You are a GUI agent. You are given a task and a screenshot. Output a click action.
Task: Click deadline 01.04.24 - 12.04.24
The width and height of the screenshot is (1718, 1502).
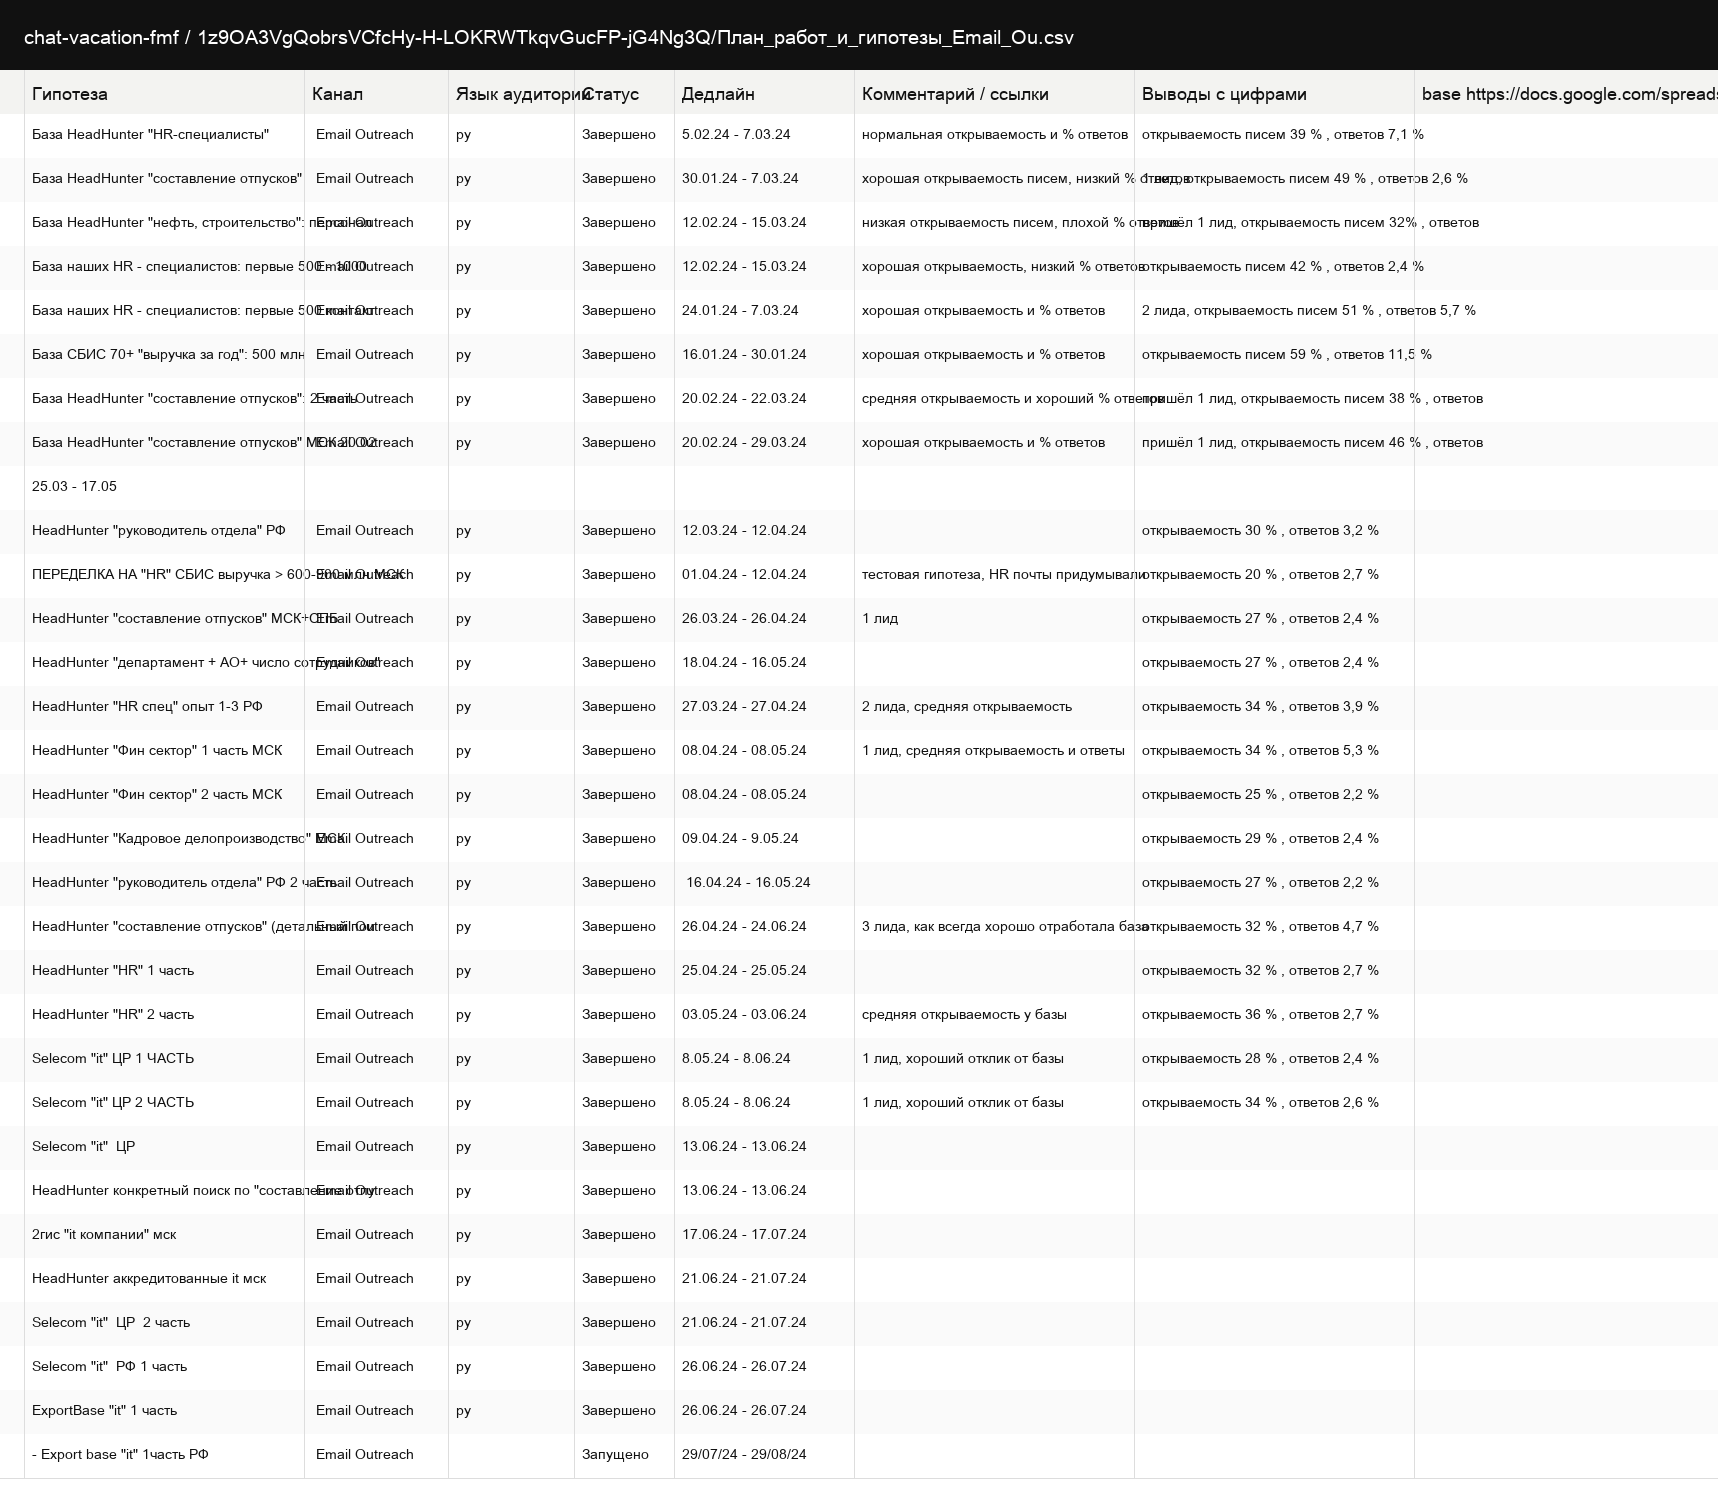pos(744,574)
